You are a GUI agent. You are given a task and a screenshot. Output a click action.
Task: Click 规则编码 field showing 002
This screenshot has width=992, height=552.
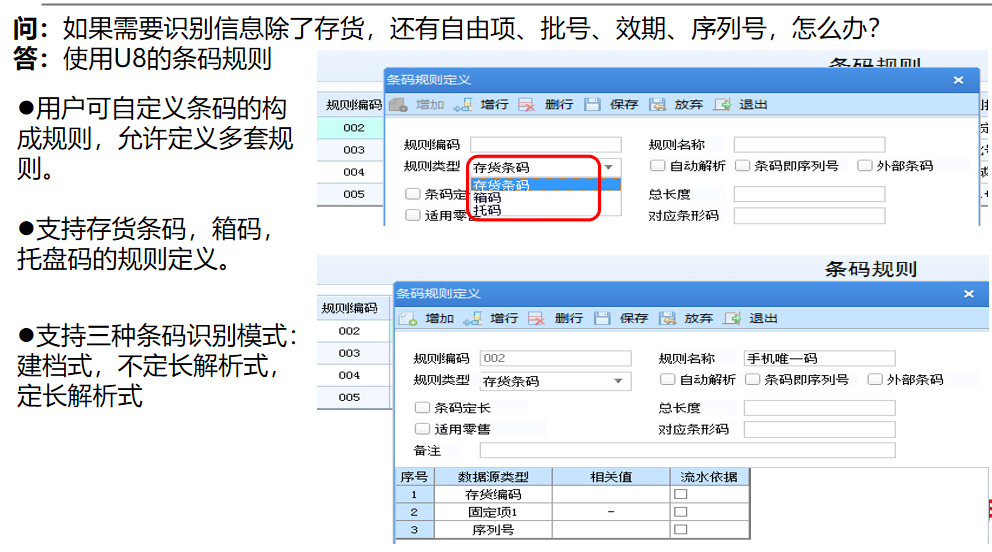[x=555, y=359]
